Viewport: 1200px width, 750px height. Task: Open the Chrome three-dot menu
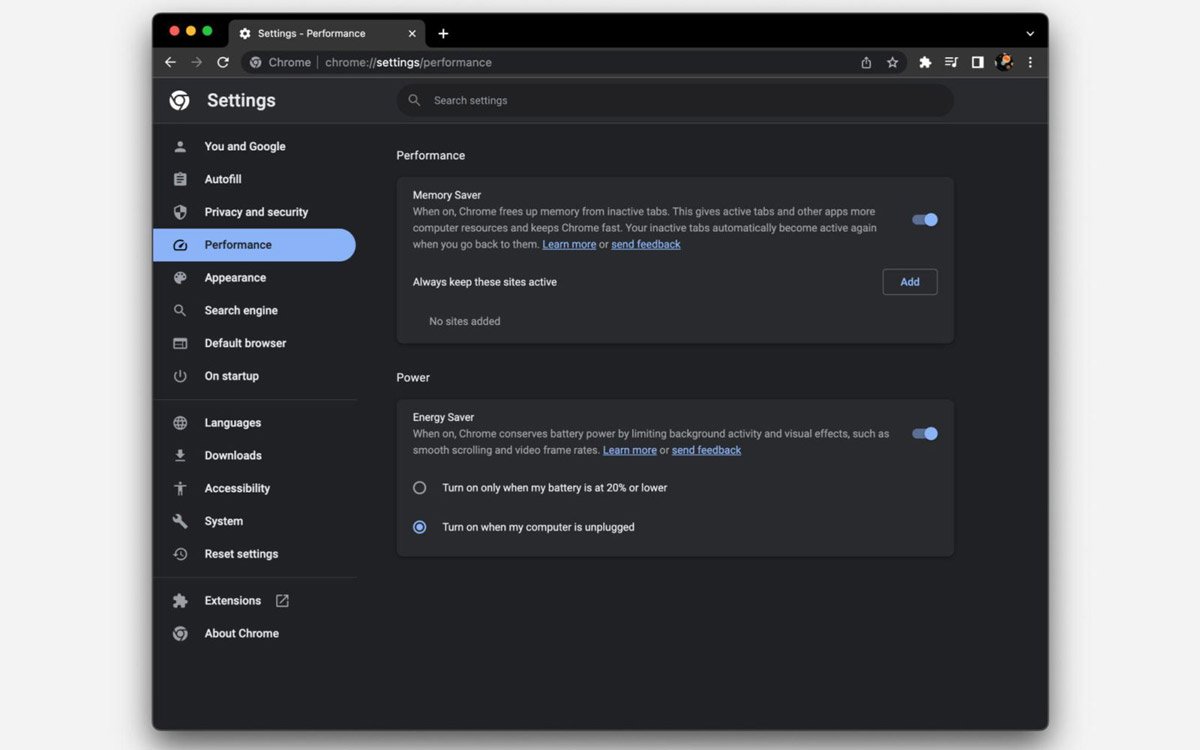click(x=1030, y=62)
